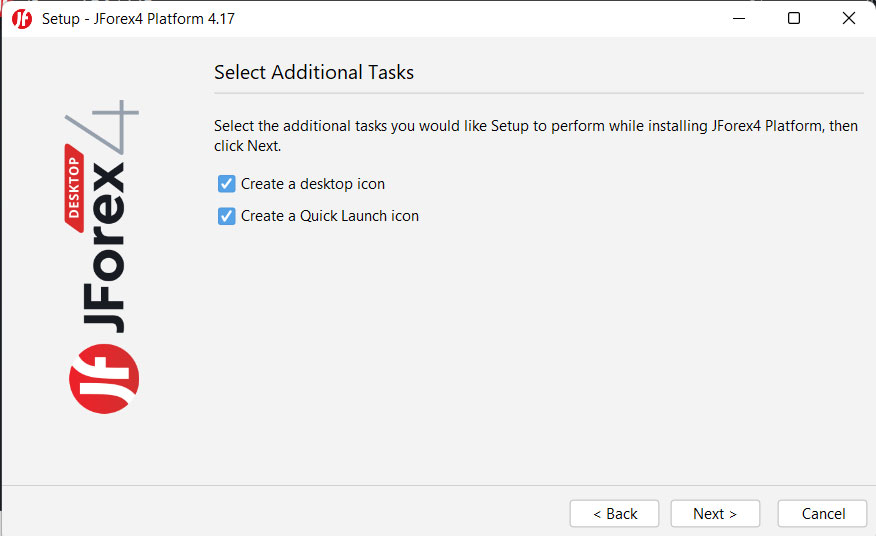Click the JForex icon in the title bar

(x=21, y=19)
